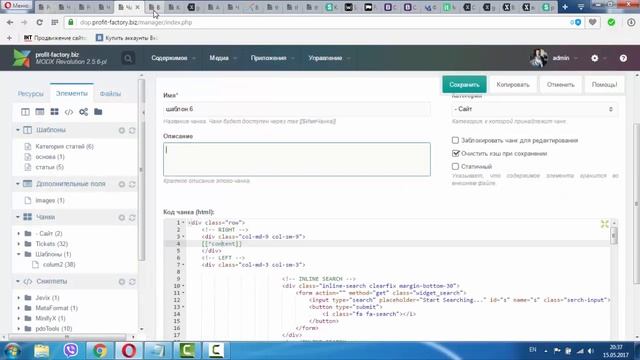The width and height of the screenshot is (640, 360).
Task: Create new chunk icon in tree toolbar
Action: pos(54,112)
